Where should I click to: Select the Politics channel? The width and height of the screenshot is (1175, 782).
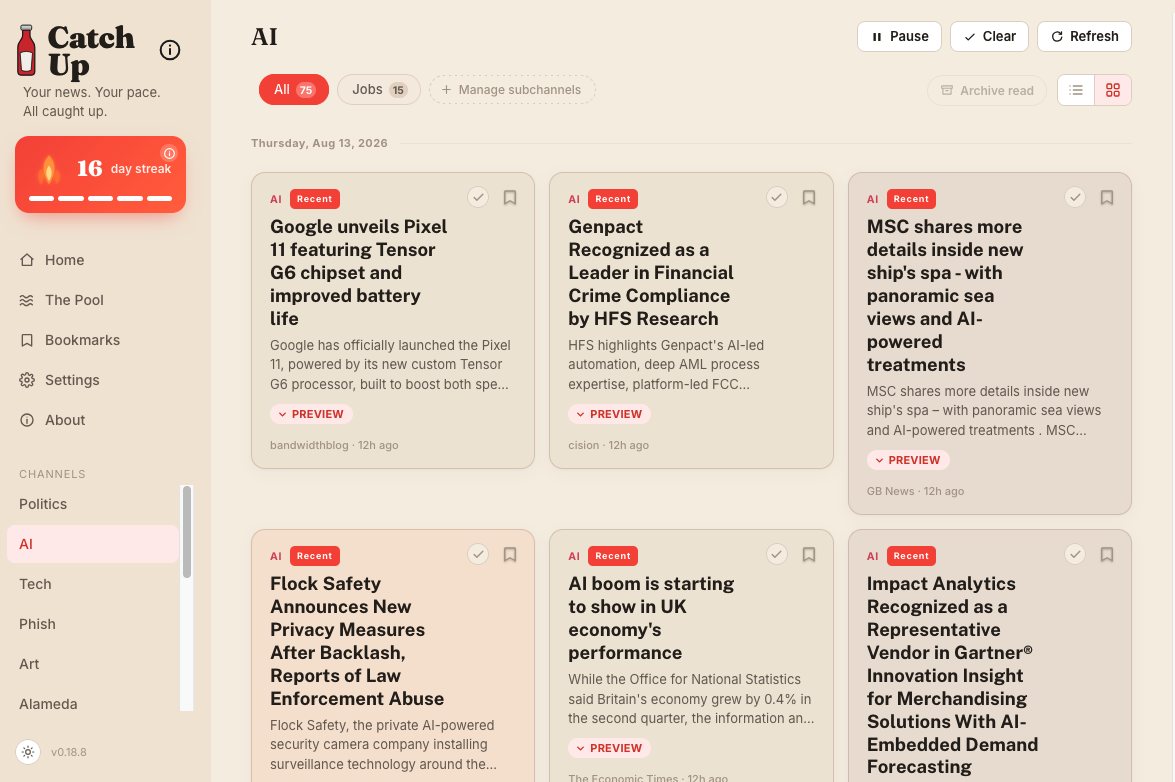(93, 504)
